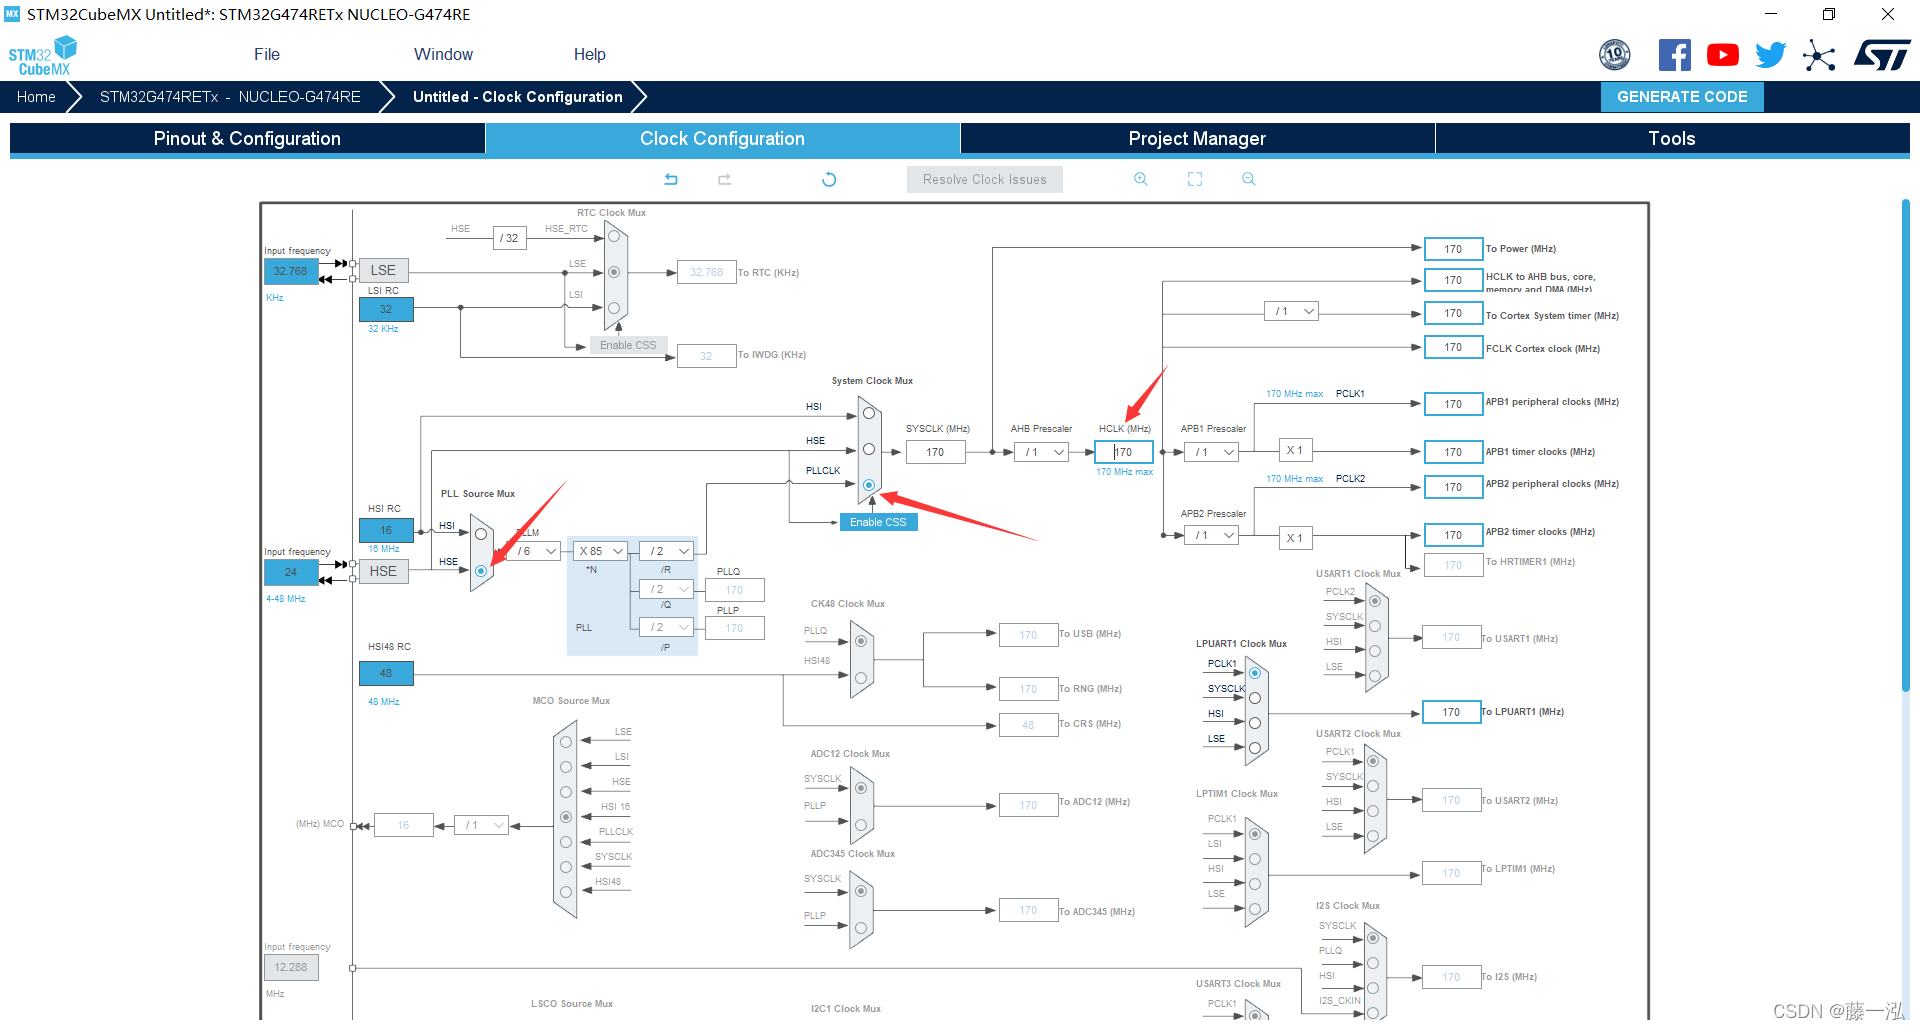The height and width of the screenshot is (1030, 1920).
Task: Click the zoom-in magnifier icon
Action: (1141, 179)
